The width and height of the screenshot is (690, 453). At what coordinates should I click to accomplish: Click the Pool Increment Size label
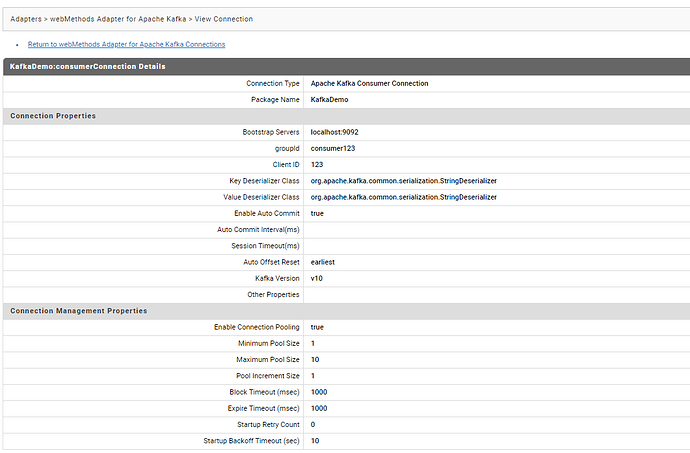268,376
